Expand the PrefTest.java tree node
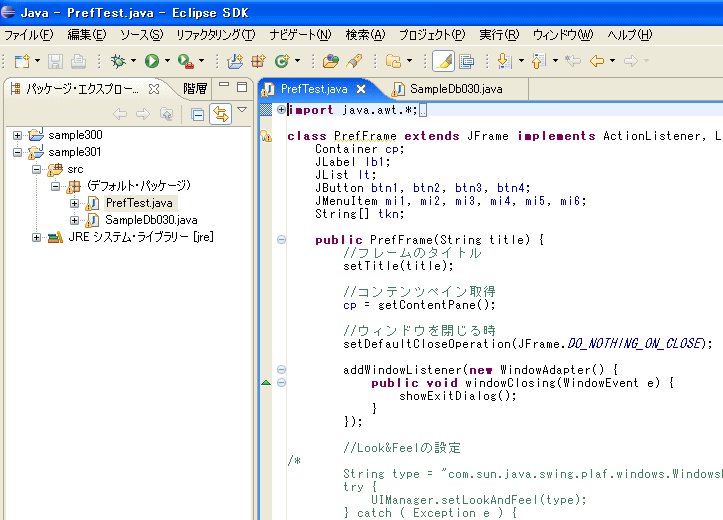The image size is (723, 520). [74, 203]
